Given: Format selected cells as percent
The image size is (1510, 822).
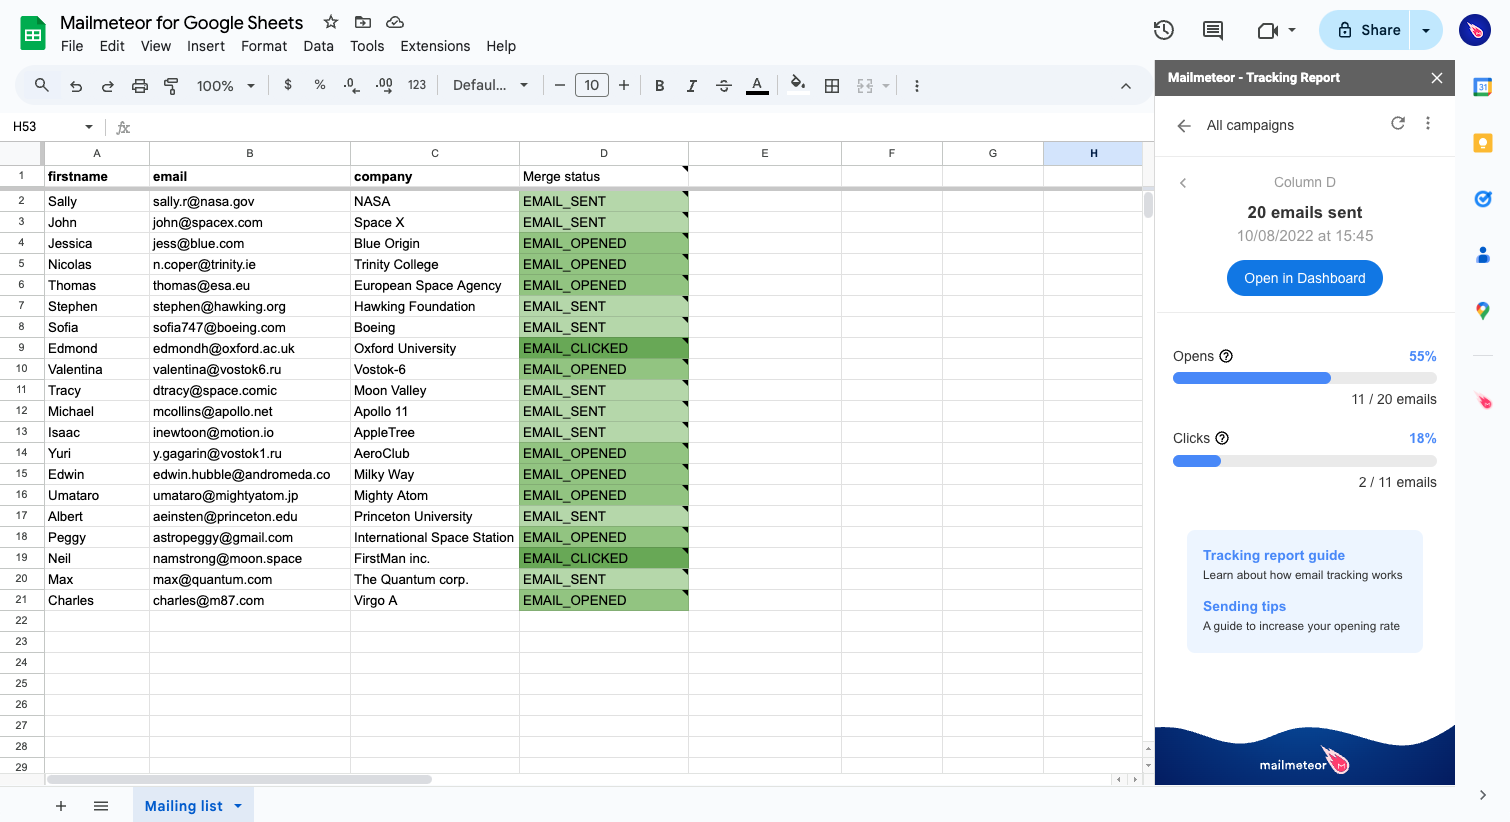Looking at the screenshot, I should (x=319, y=86).
